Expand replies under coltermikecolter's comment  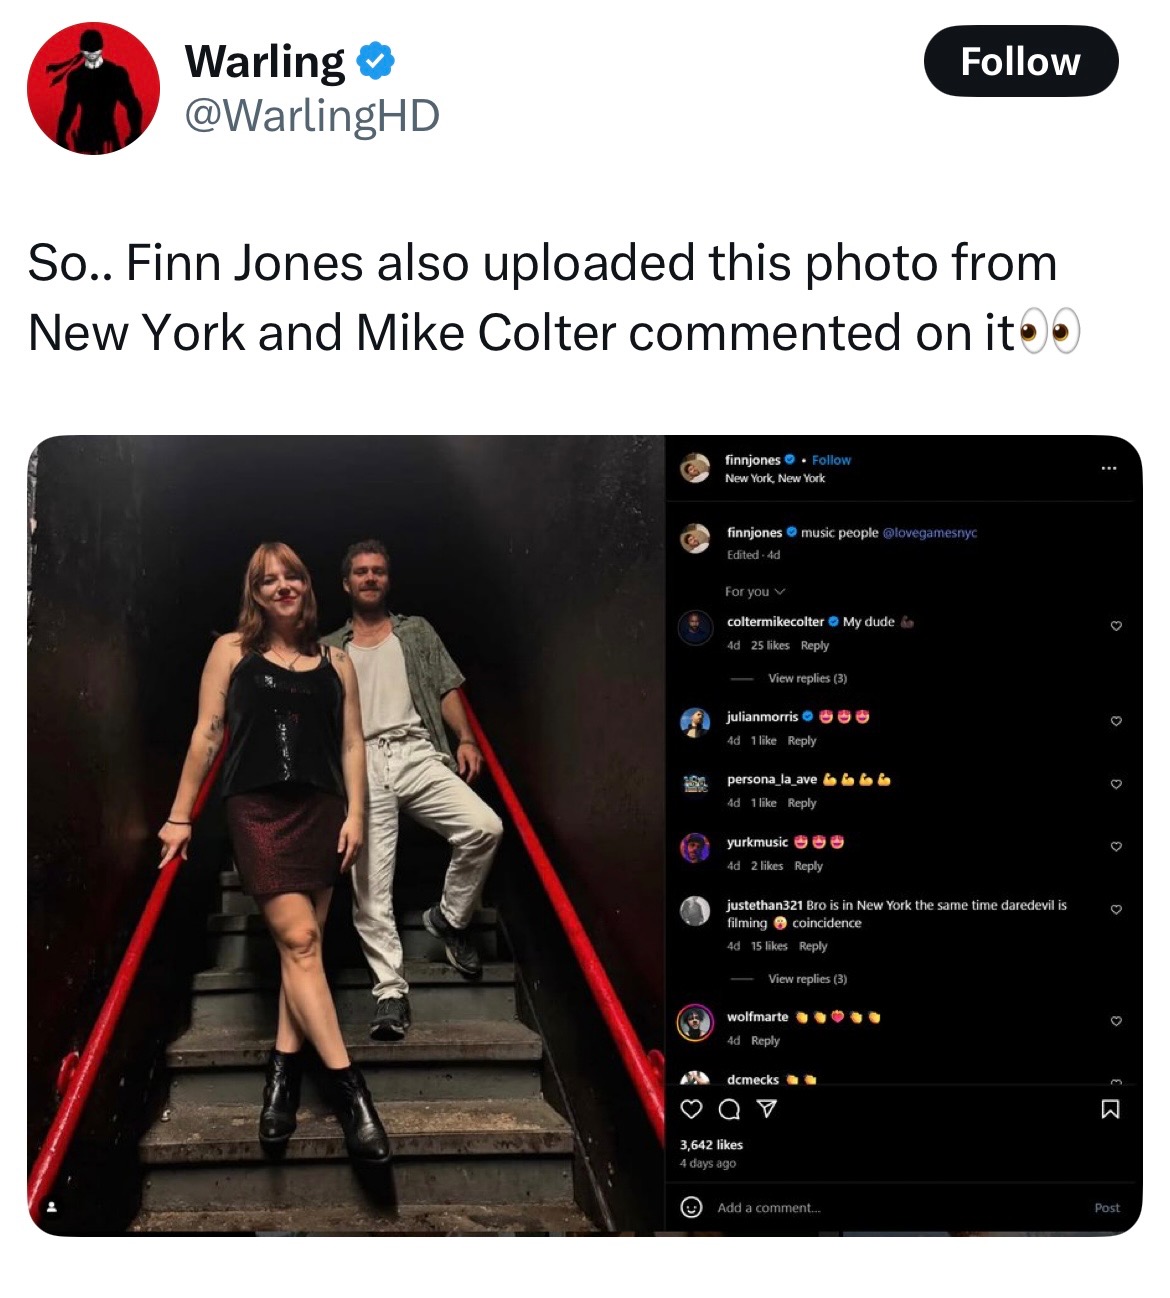806,678
